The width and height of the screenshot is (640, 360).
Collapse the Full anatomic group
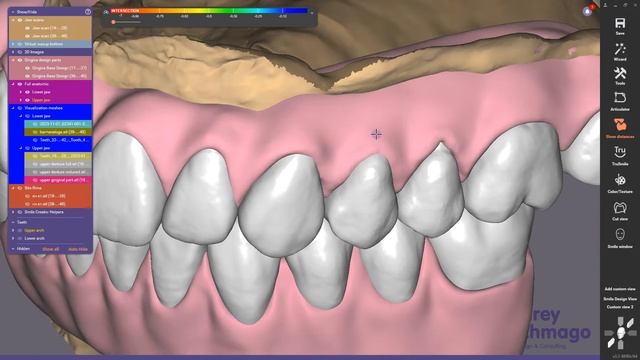pos(13,84)
